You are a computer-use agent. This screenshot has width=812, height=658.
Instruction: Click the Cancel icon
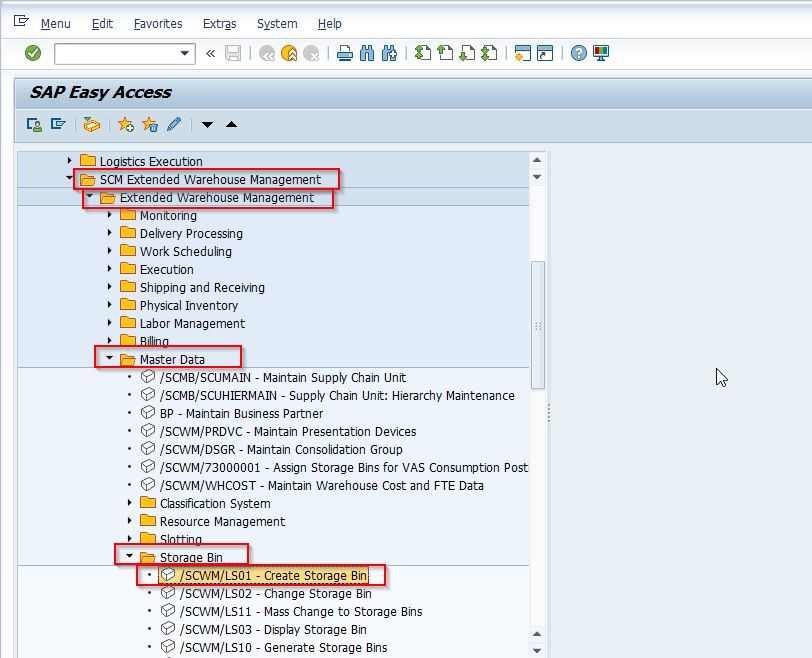[x=311, y=53]
